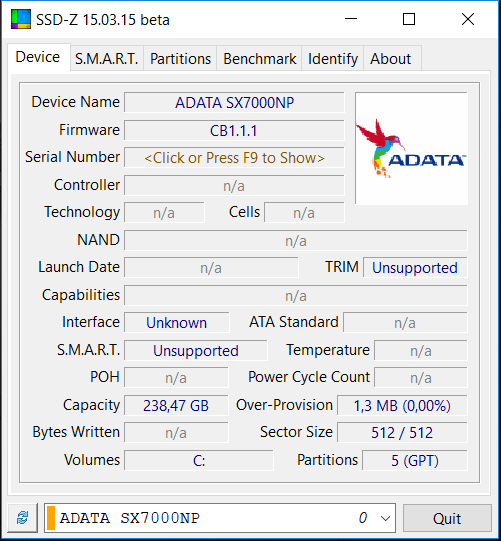This screenshot has width=501, height=541.
Task: Switch to the Device tab
Action: (38, 57)
